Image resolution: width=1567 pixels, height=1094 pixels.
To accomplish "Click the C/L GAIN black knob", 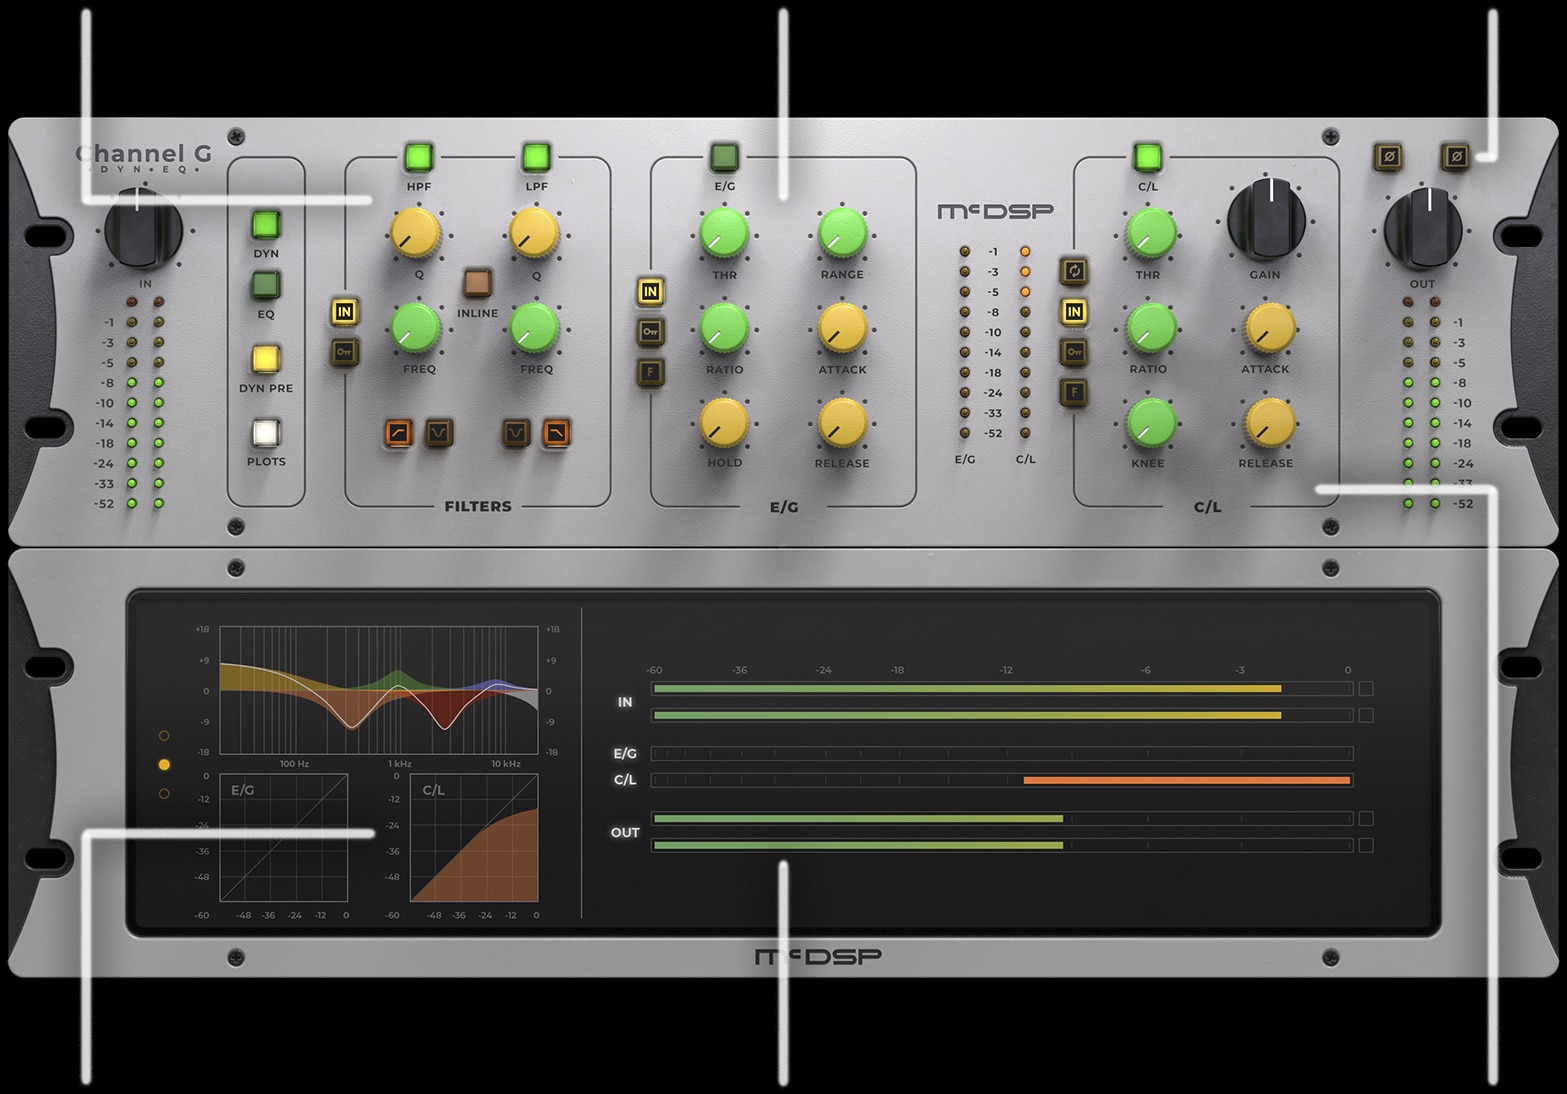I will (1266, 221).
